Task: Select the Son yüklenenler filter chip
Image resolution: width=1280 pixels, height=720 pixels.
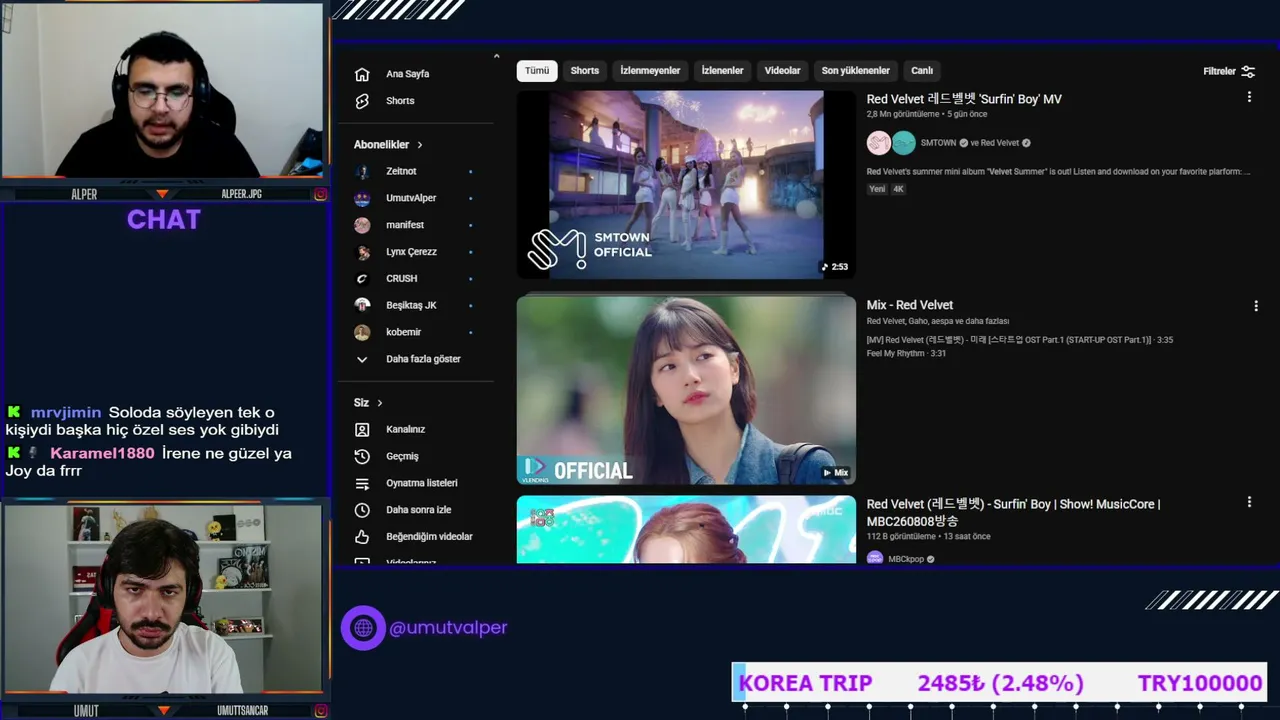Action: click(855, 71)
